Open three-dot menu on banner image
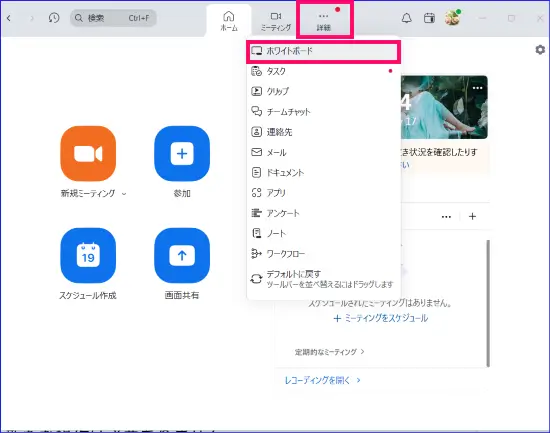This screenshot has height=433, width=550. click(477, 88)
